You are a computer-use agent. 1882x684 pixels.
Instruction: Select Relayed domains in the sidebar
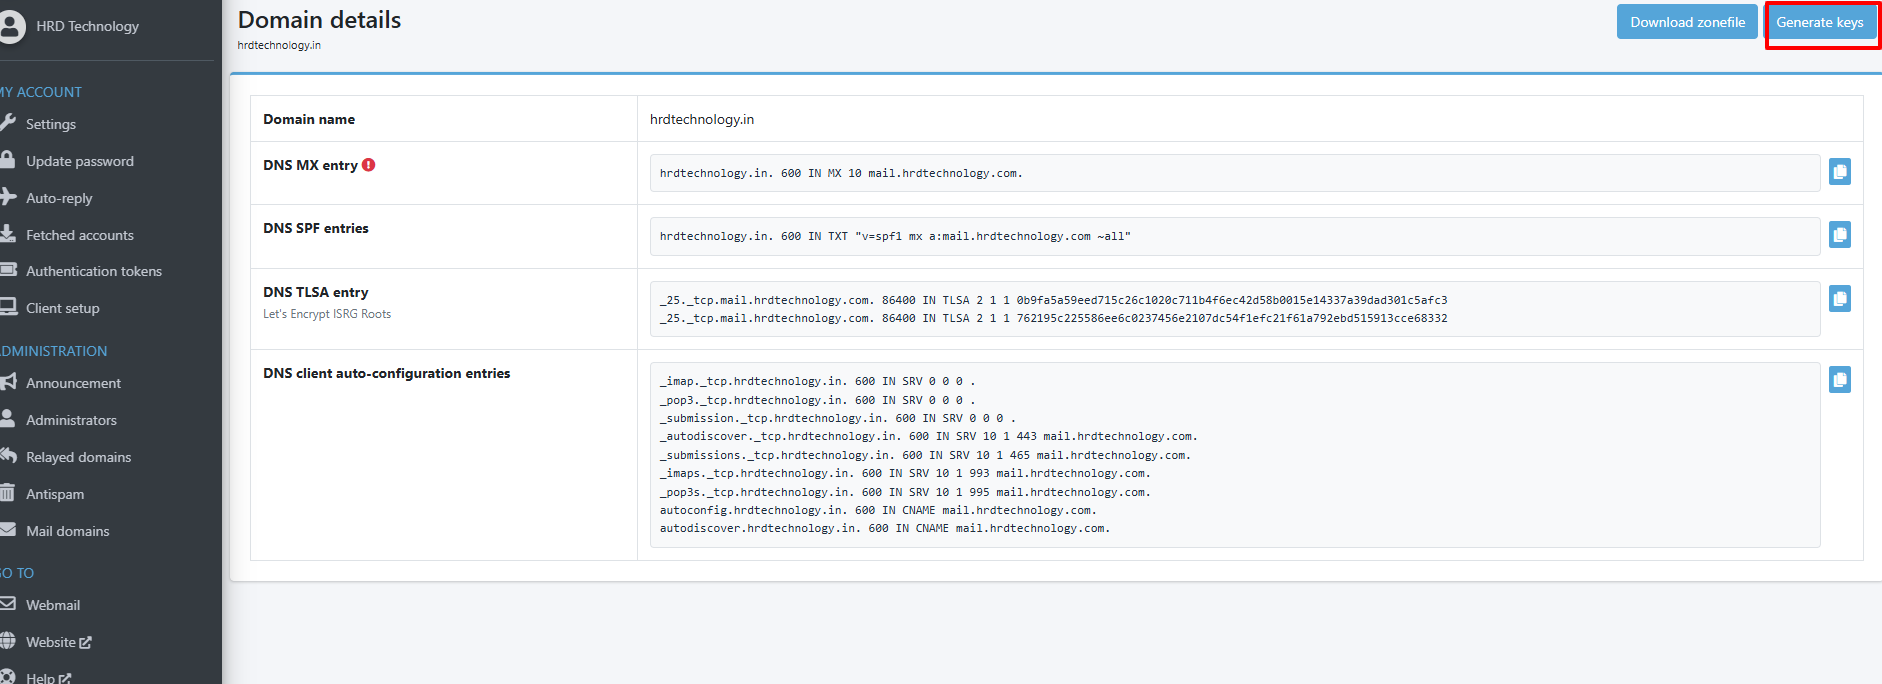coord(78,457)
